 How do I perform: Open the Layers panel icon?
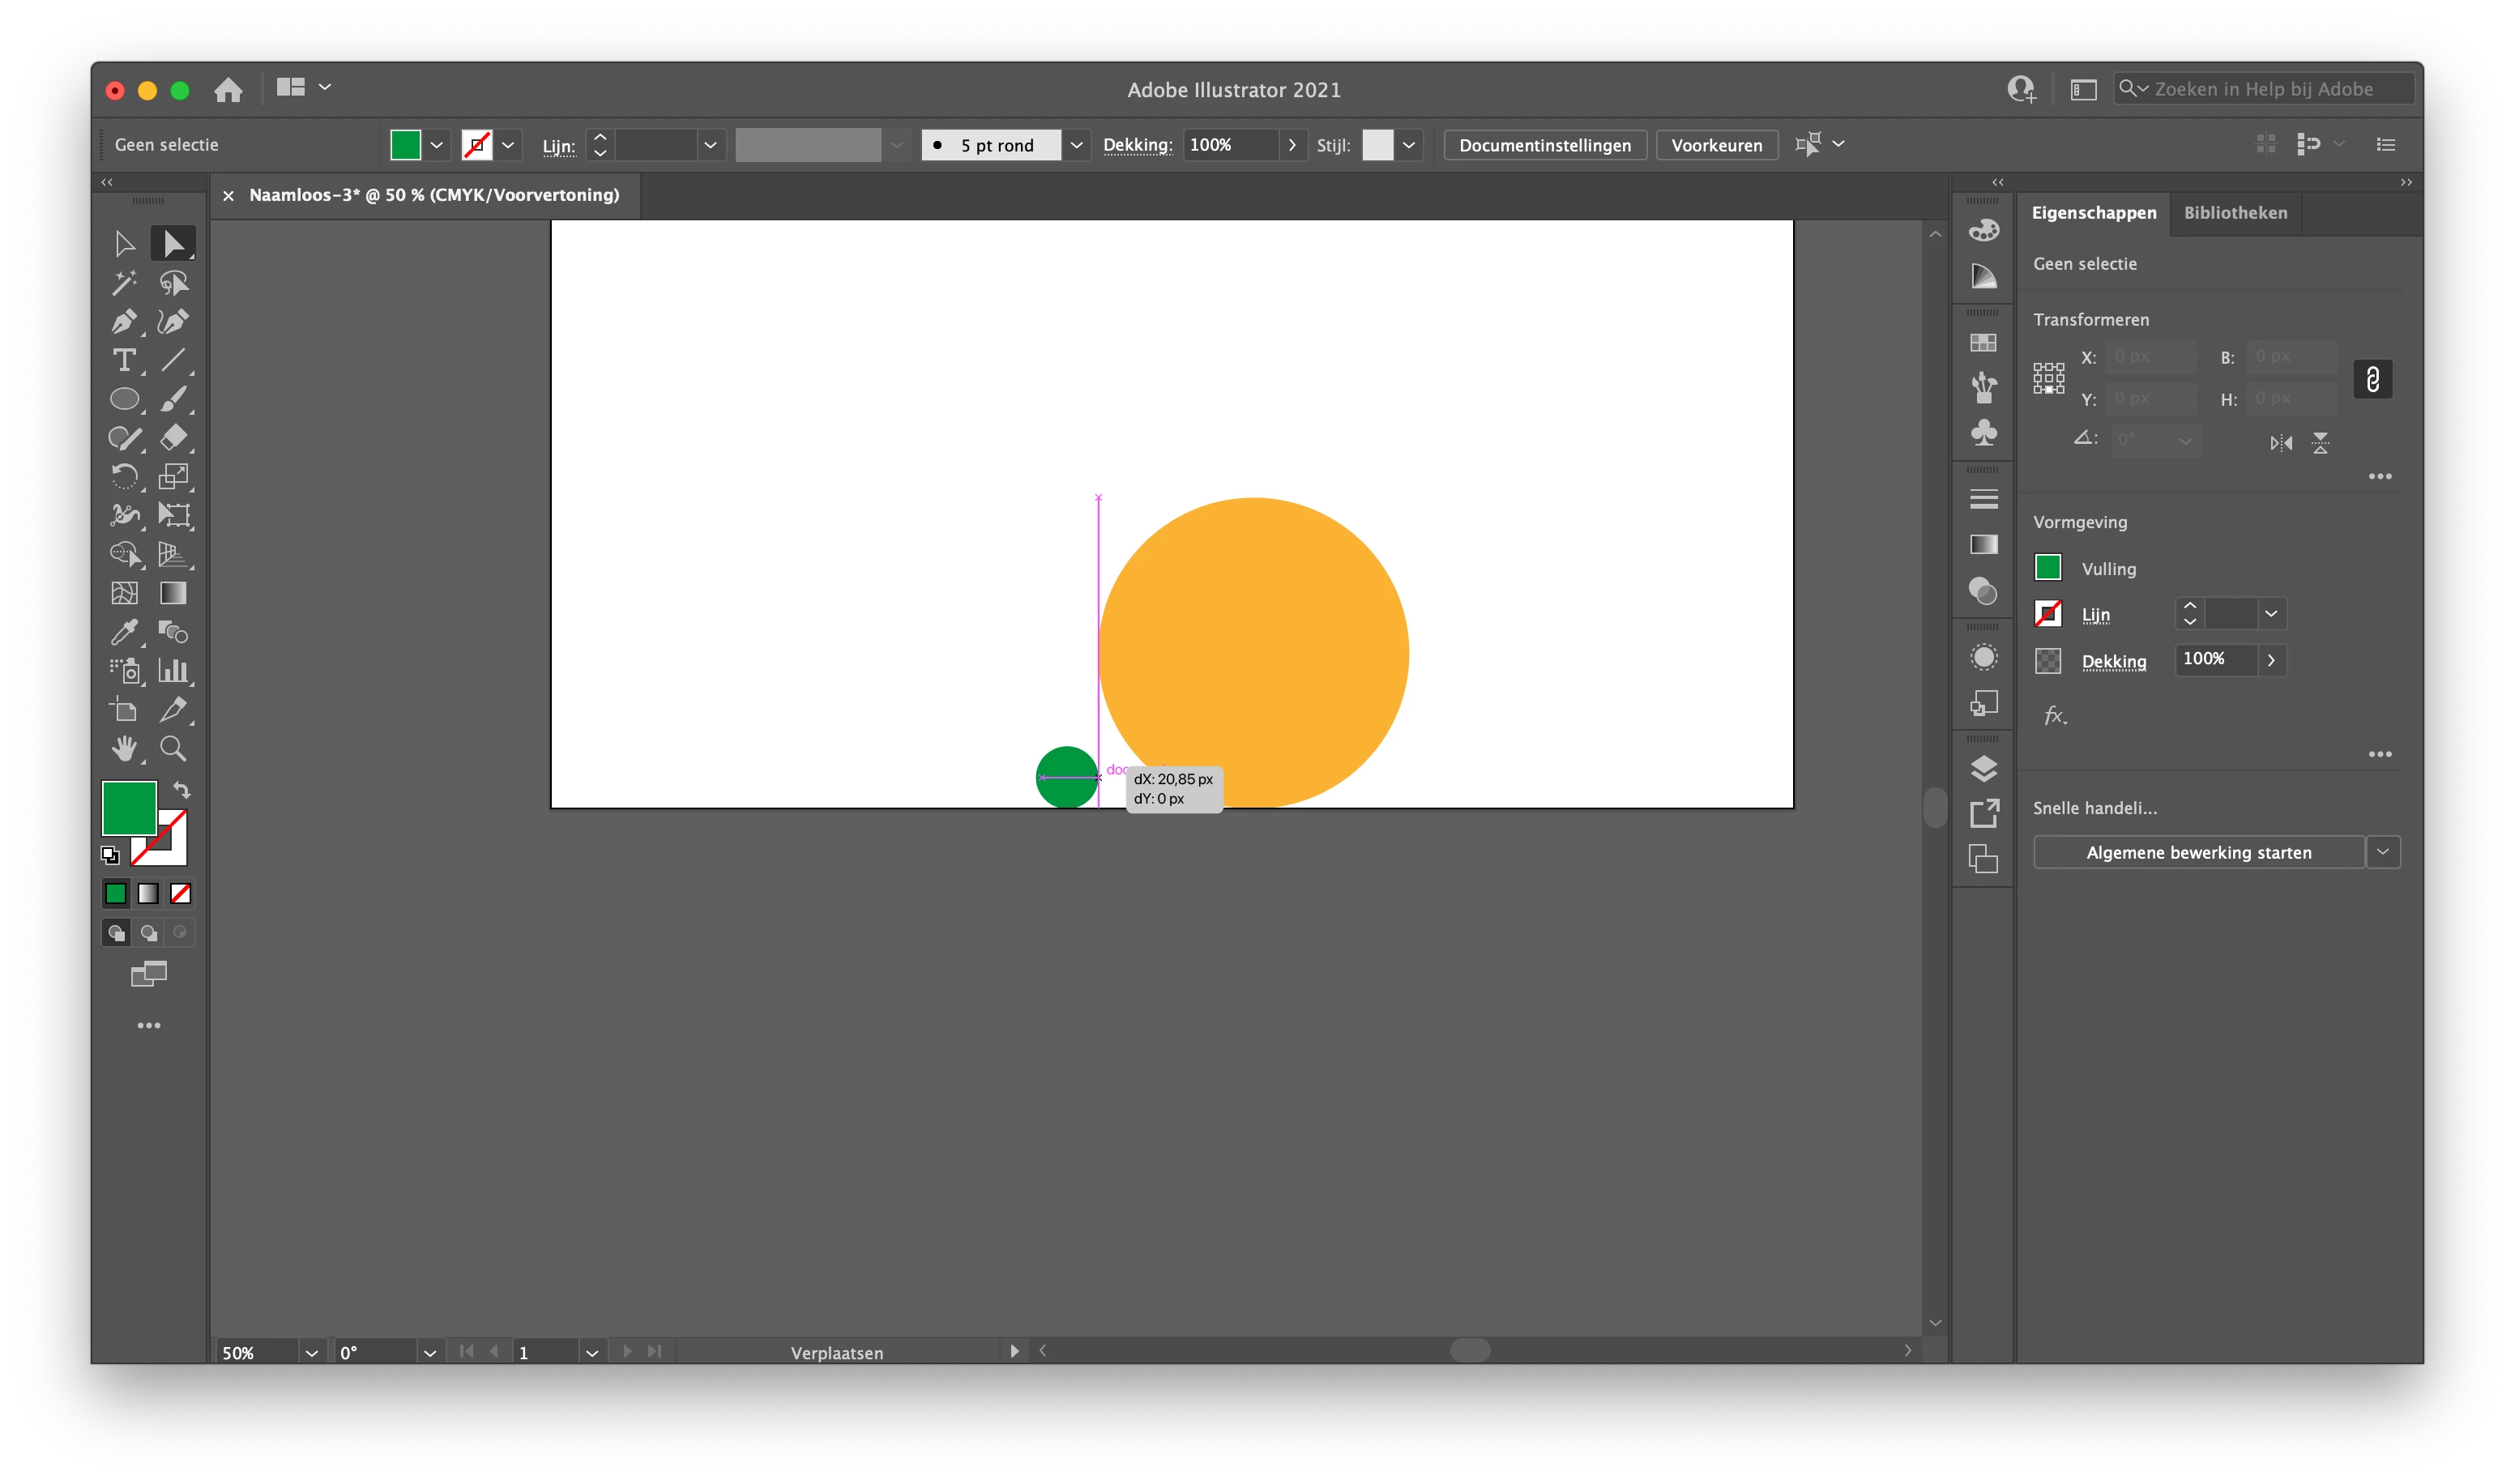click(1983, 768)
